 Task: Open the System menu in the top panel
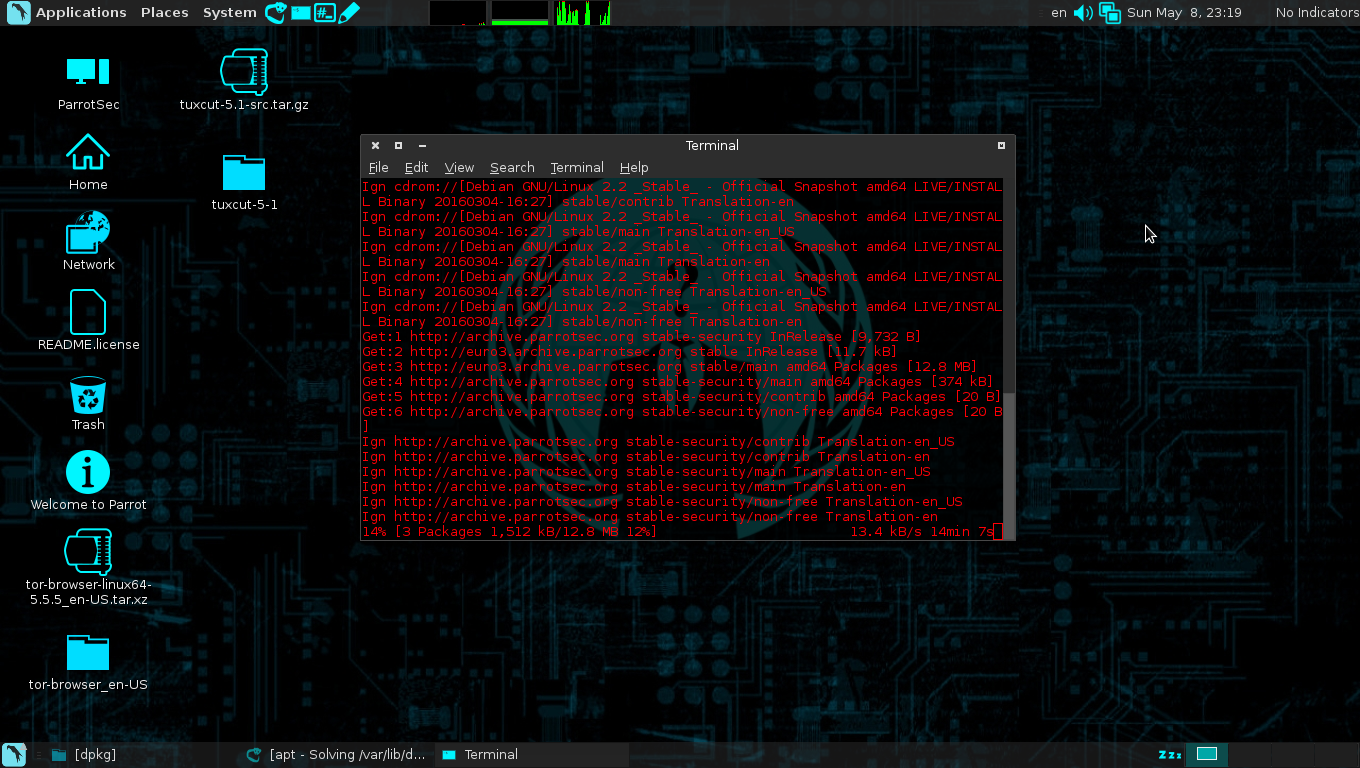[229, 12]
